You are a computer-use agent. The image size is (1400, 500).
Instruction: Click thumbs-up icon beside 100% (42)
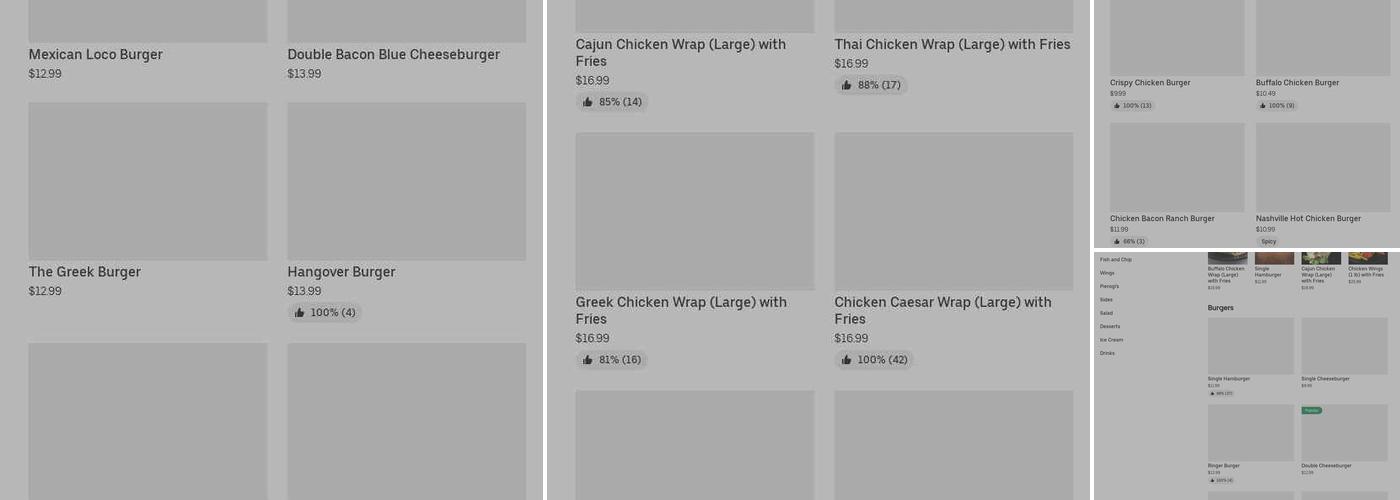coord(846,360)
